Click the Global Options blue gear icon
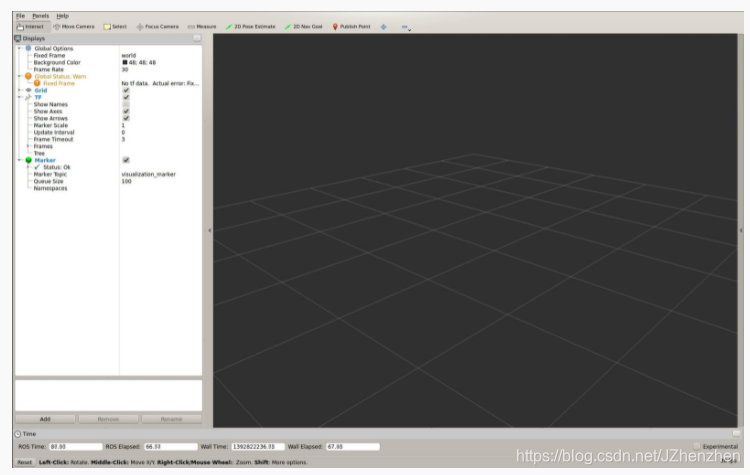The height and width of the screenshot is (475, 750). click(28, 48)
